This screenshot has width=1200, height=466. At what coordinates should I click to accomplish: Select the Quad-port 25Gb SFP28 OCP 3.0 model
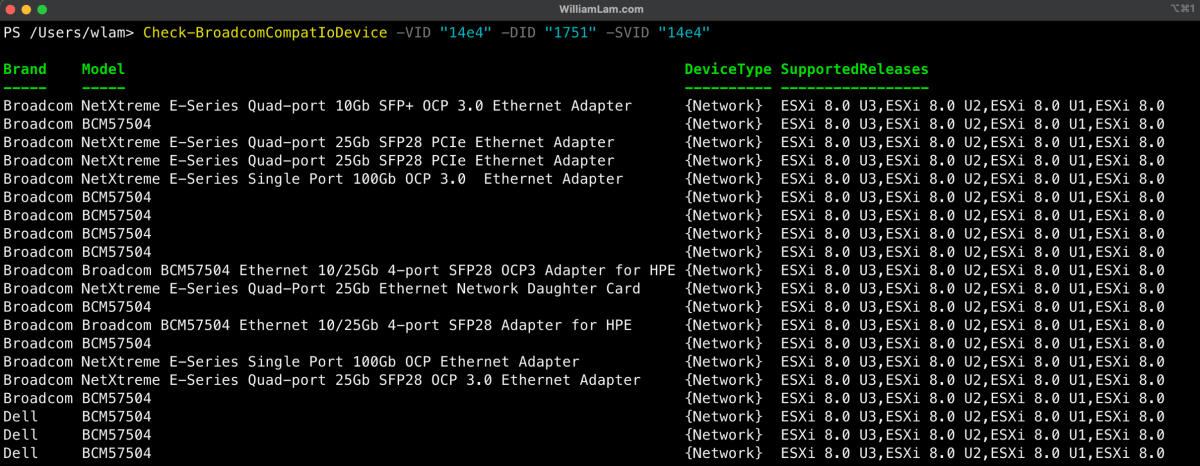pyautogui.click(x=360, y=380)
